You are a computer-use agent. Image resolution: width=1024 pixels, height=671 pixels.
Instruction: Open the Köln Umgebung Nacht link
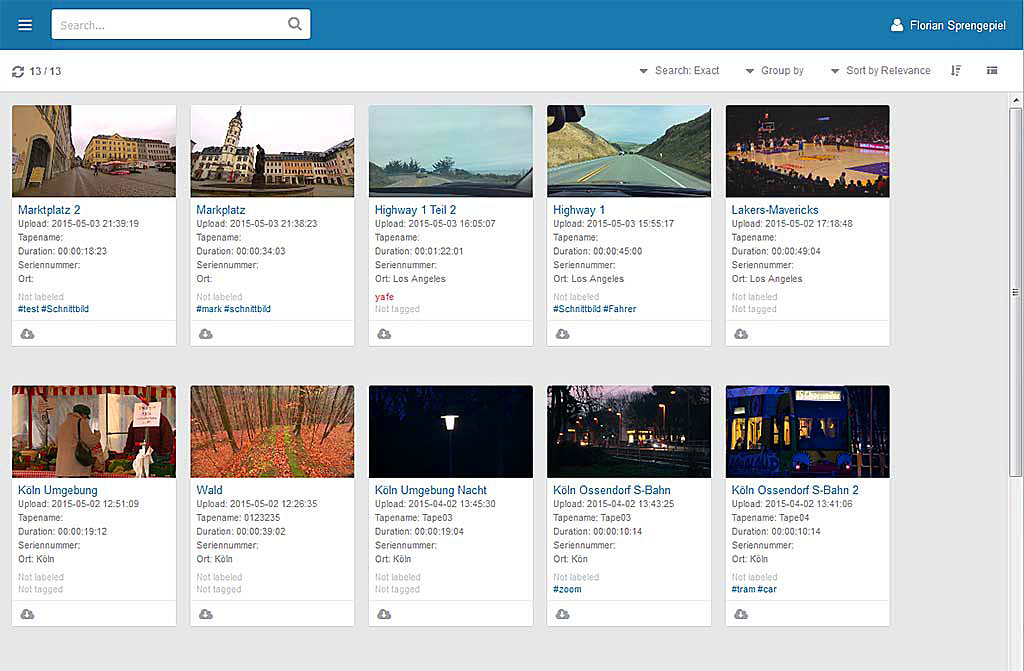coord(430,490)
